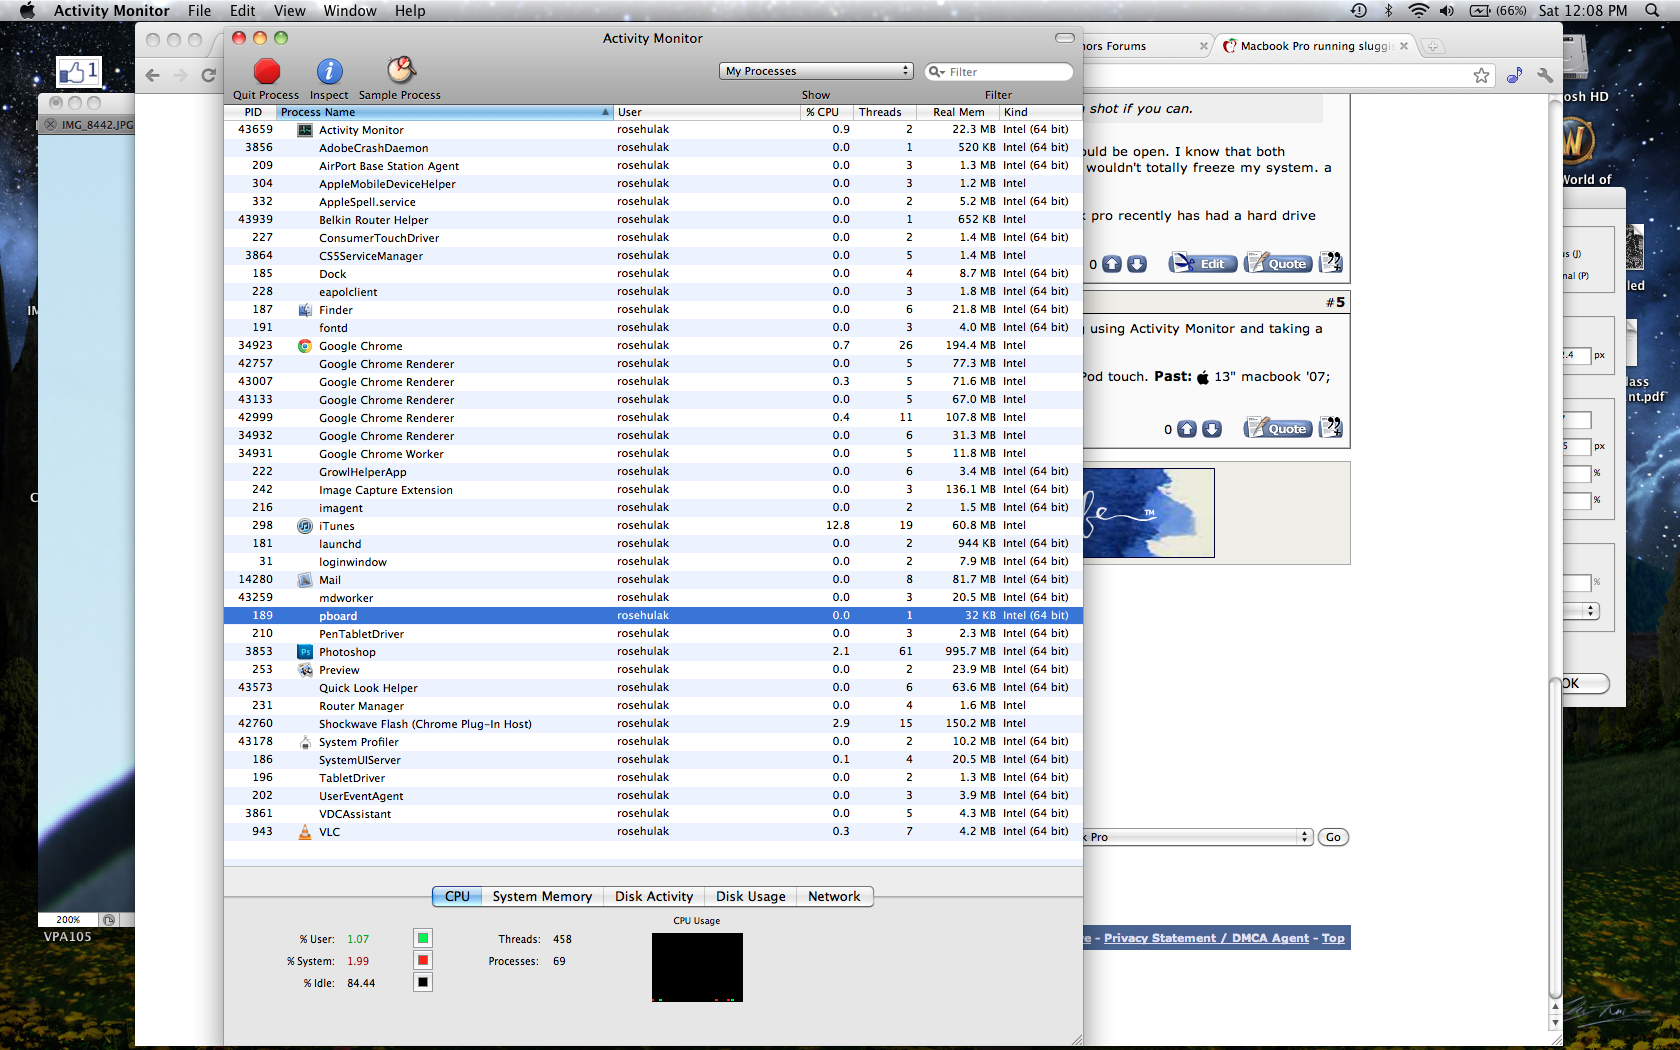Sort by PID column header
Screen dimensions: 1680x1050
252,112
